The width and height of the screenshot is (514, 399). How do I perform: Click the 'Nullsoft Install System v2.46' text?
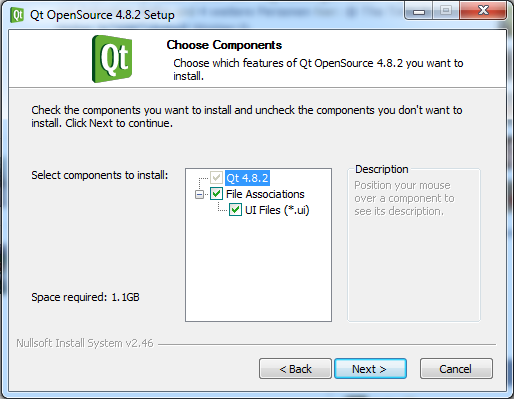pyautogui.click(x=85, y=343)
